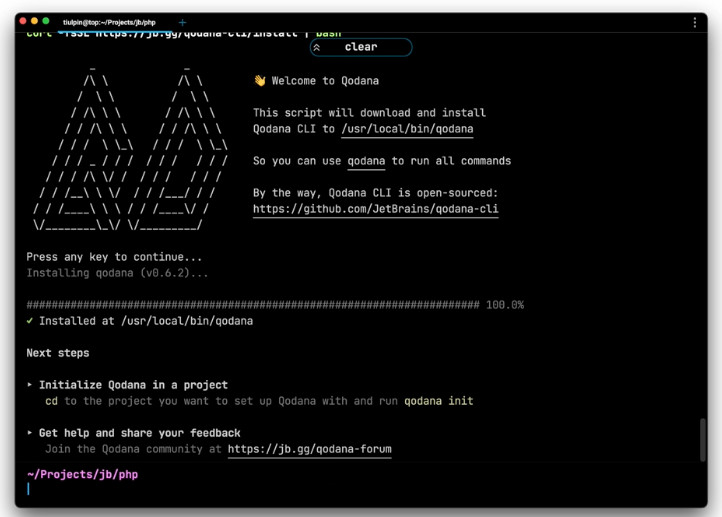Click the yellow minimize window button
Screen dimensions: 722x517
[x=35, y=21]
